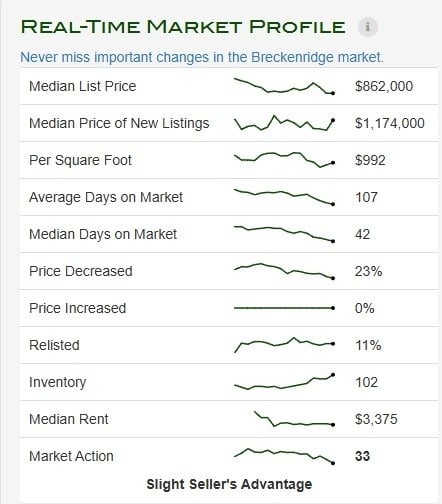Screen dimensions: 442x504
Task: Select the Inventory count of 102
Action: [x=366, y=382]
